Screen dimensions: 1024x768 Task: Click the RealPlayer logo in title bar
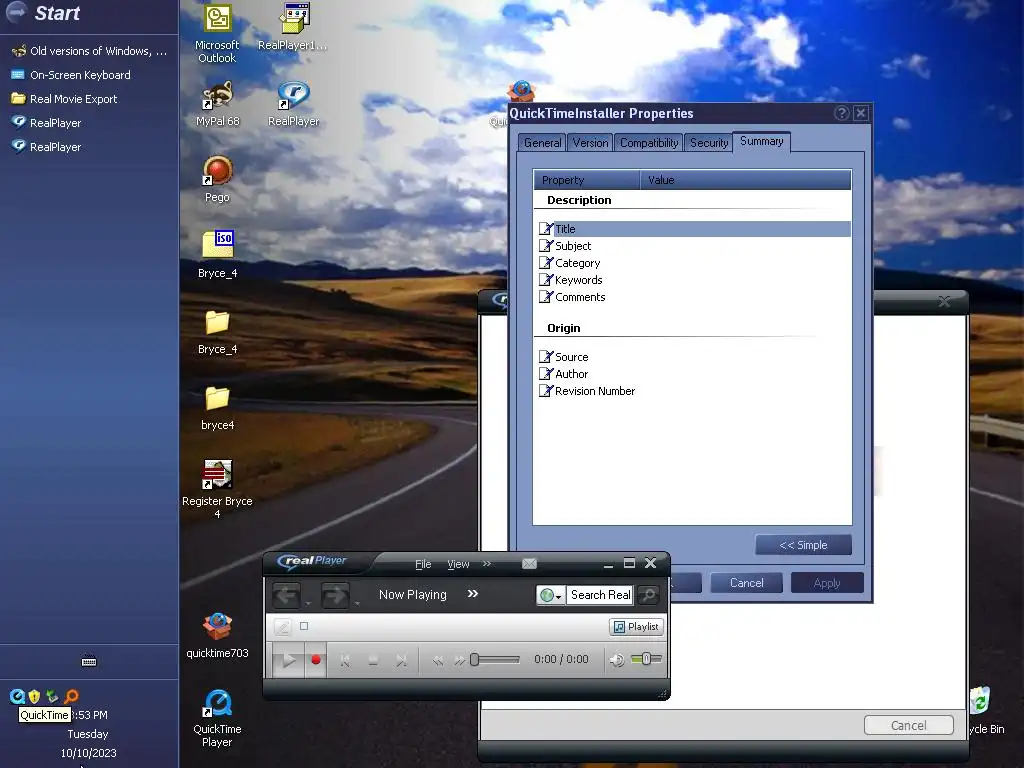click(x=312, y=561)
